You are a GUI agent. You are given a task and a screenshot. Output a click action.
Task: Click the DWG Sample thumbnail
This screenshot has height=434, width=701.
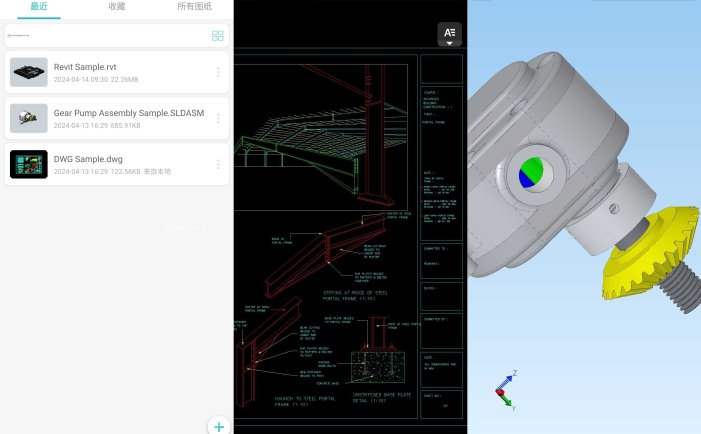coord(29,164)
